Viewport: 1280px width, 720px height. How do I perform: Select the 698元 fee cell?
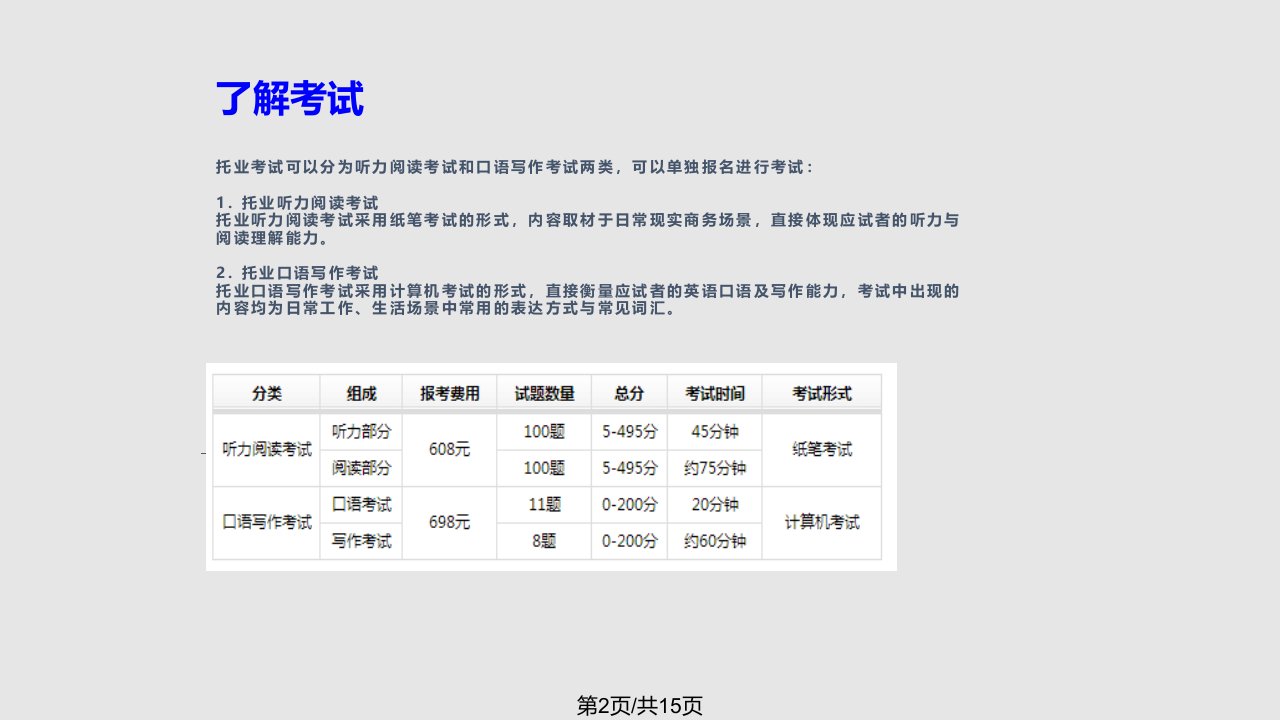click(449, 522)
